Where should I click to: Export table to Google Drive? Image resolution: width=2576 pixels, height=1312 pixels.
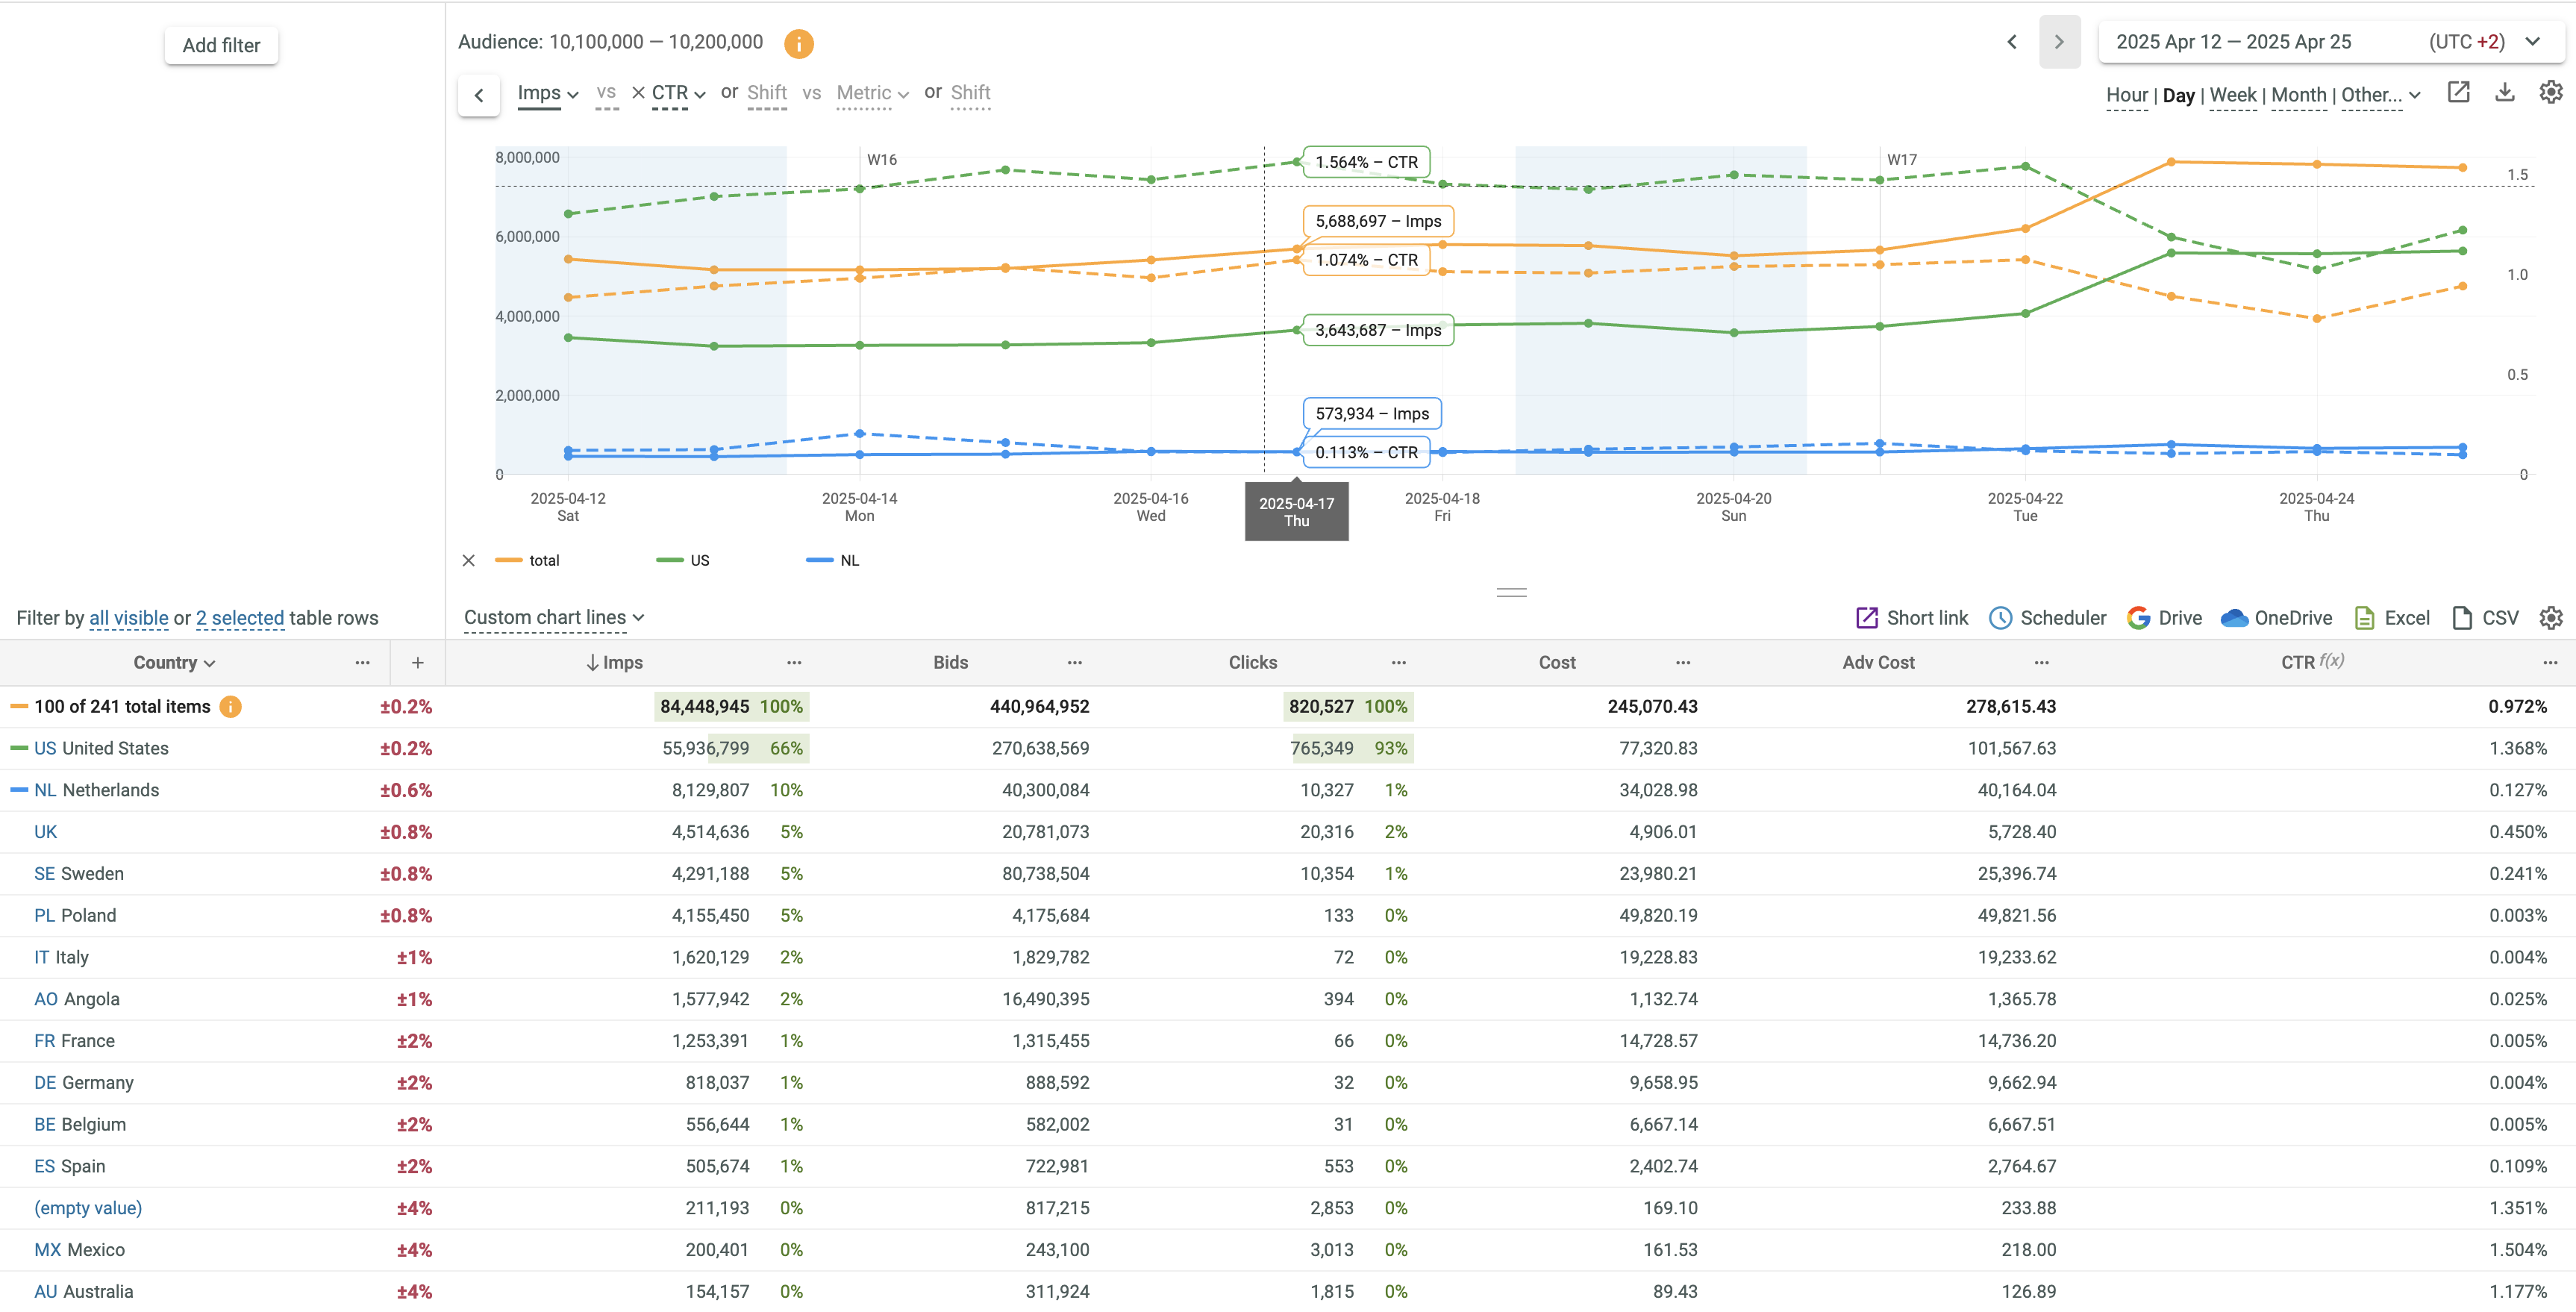[x=2165, y=618]
